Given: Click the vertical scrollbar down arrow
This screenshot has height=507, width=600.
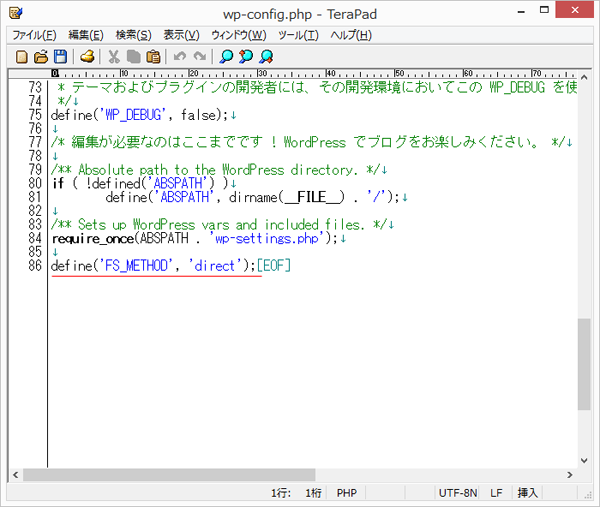Looking at the screenshot, I should click(584, 460).
